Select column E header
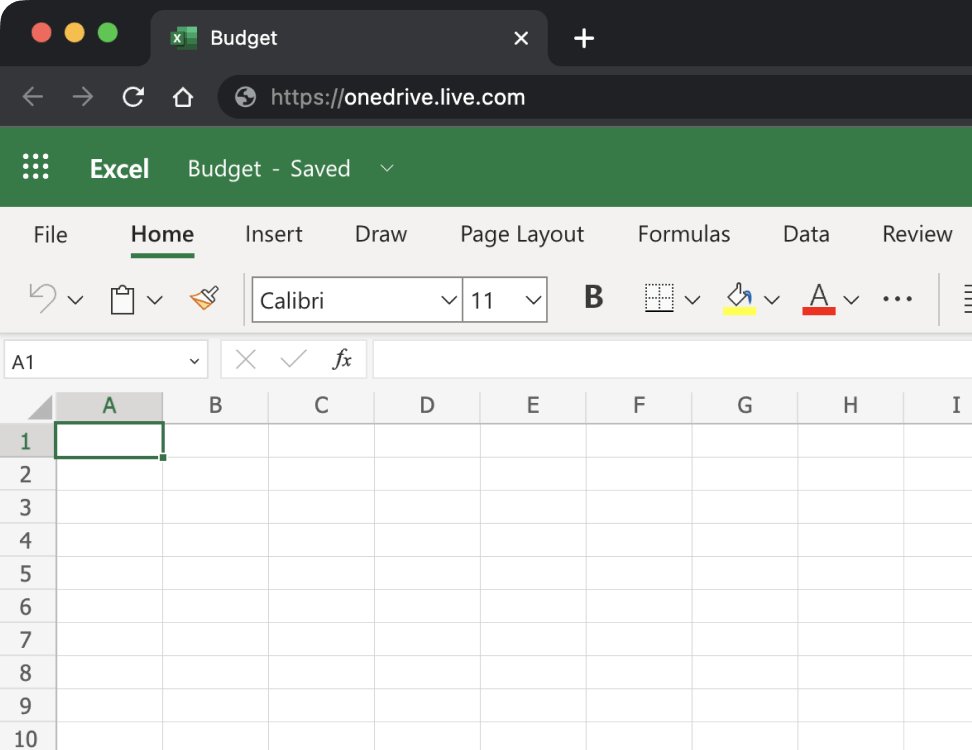 [x=532, y=406]
